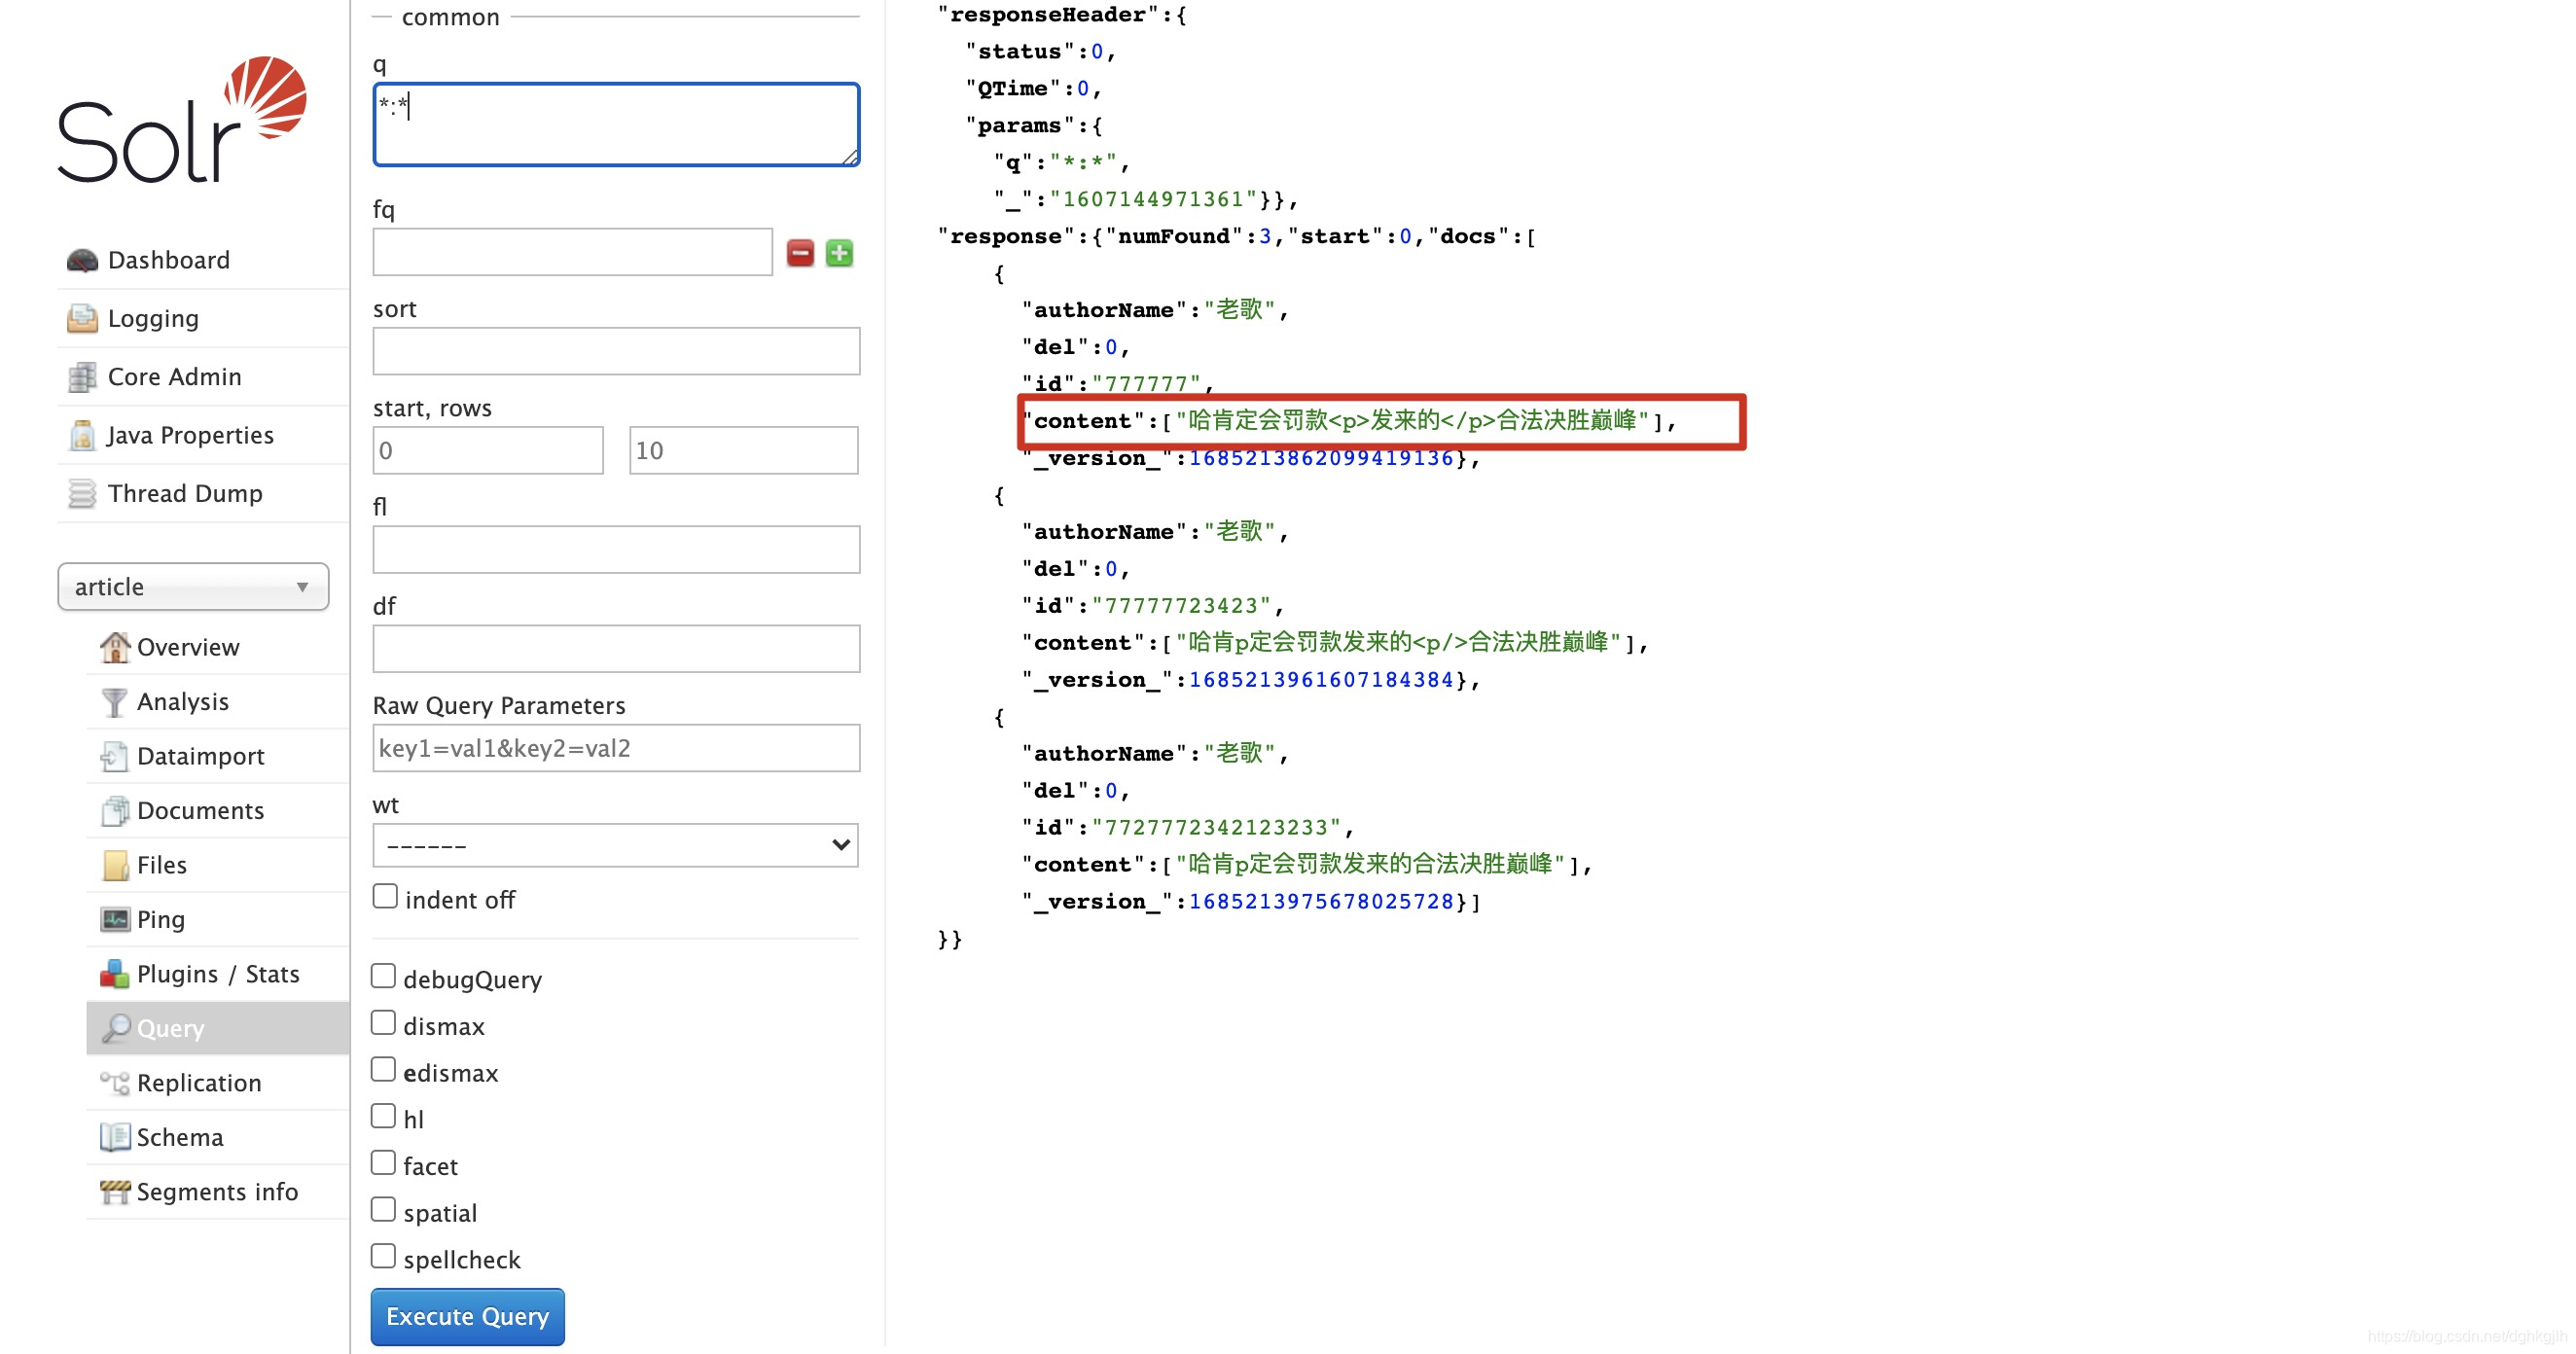Open the Plugins / Stats blocks icon
The width and height of the screenshot is (2576, 1354).
click(115, 974)
